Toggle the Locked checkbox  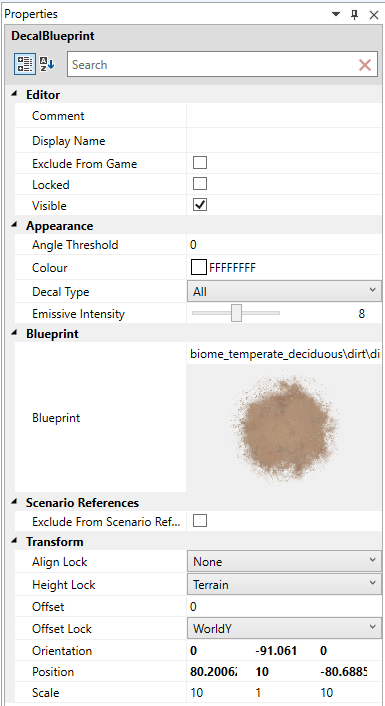(x=200, y=184)
